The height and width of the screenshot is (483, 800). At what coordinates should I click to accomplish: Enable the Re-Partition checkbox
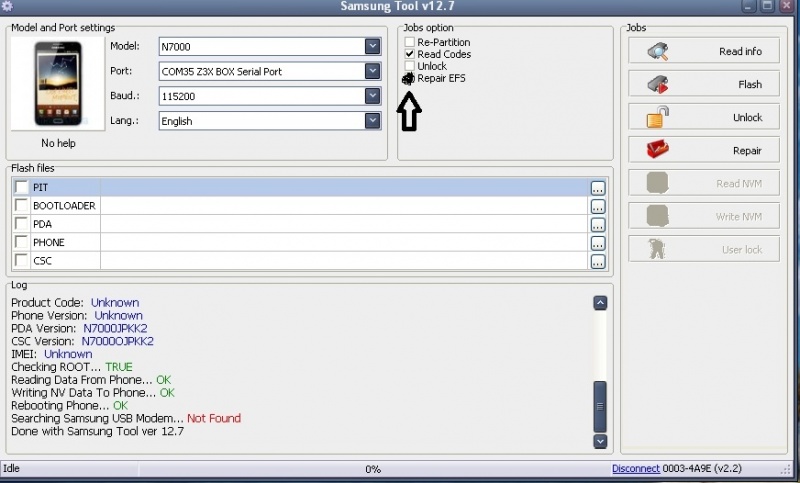click(x=409, y=42)
